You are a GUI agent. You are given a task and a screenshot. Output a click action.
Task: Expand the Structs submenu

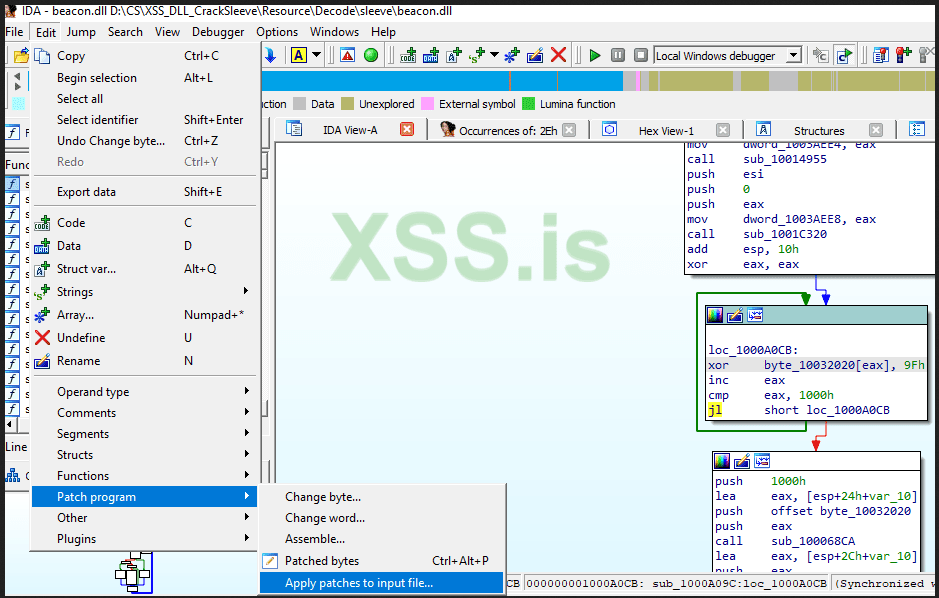246,454
